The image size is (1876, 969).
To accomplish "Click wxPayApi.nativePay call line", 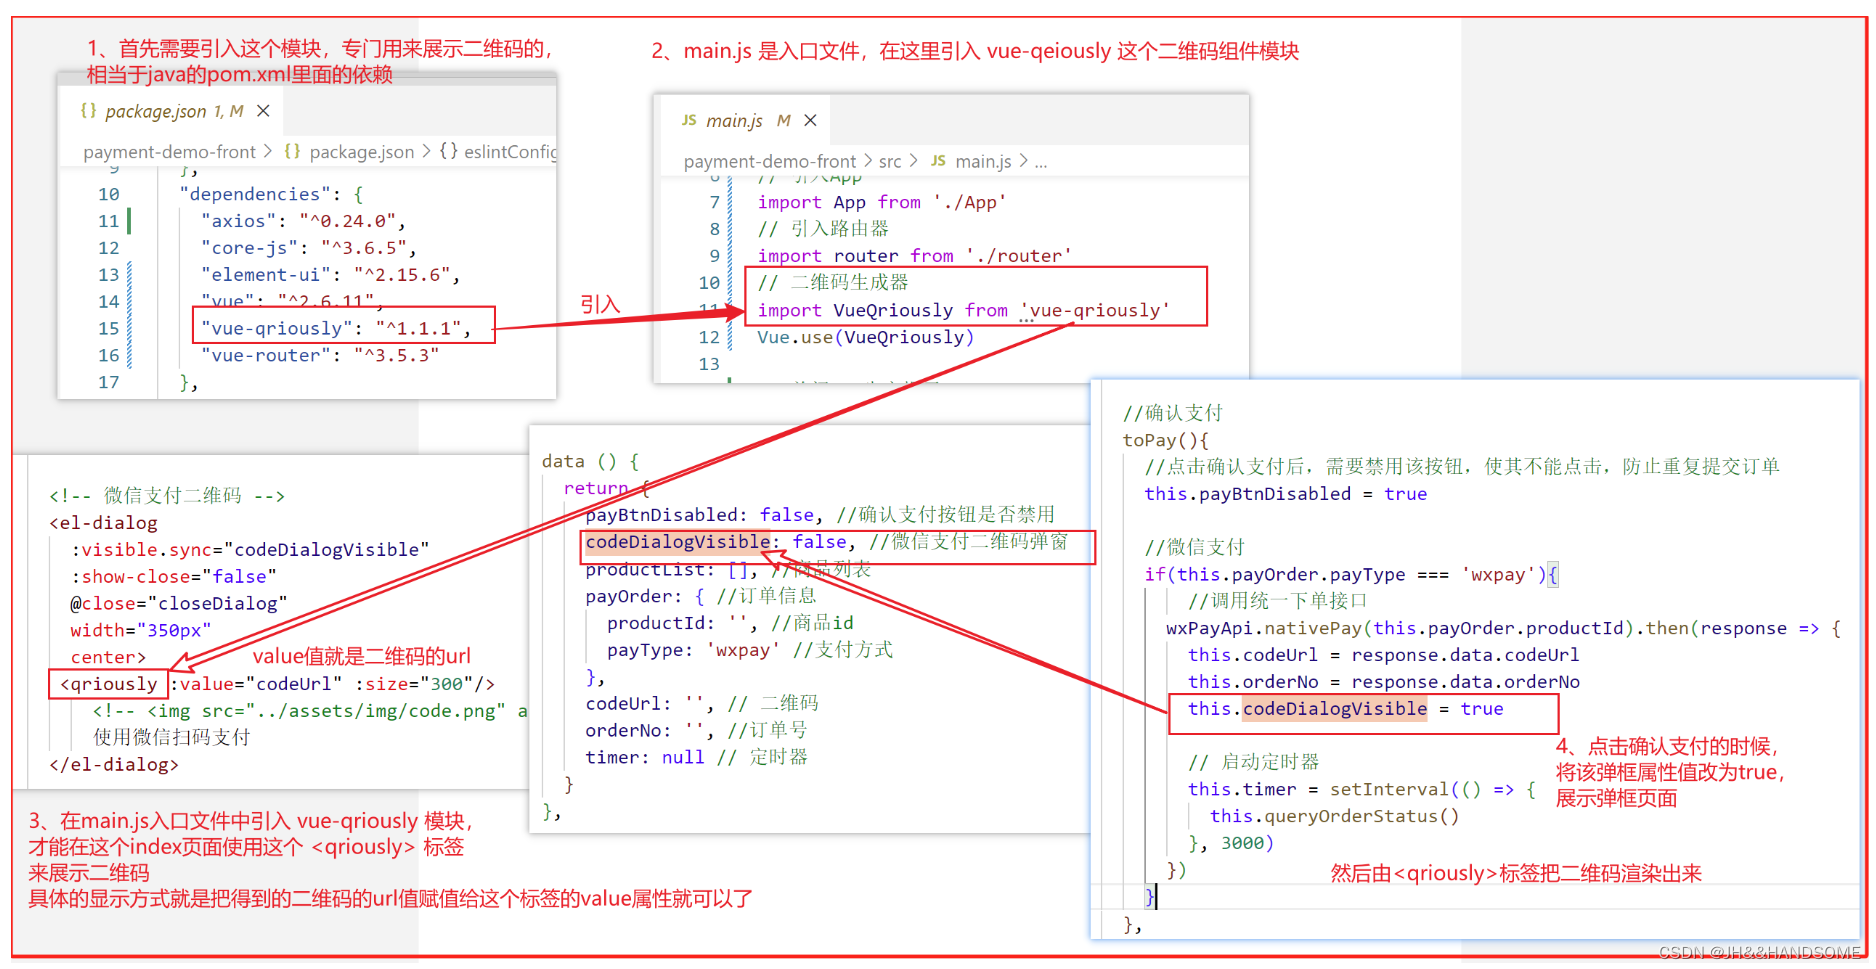I will (x=1503, y=629).
